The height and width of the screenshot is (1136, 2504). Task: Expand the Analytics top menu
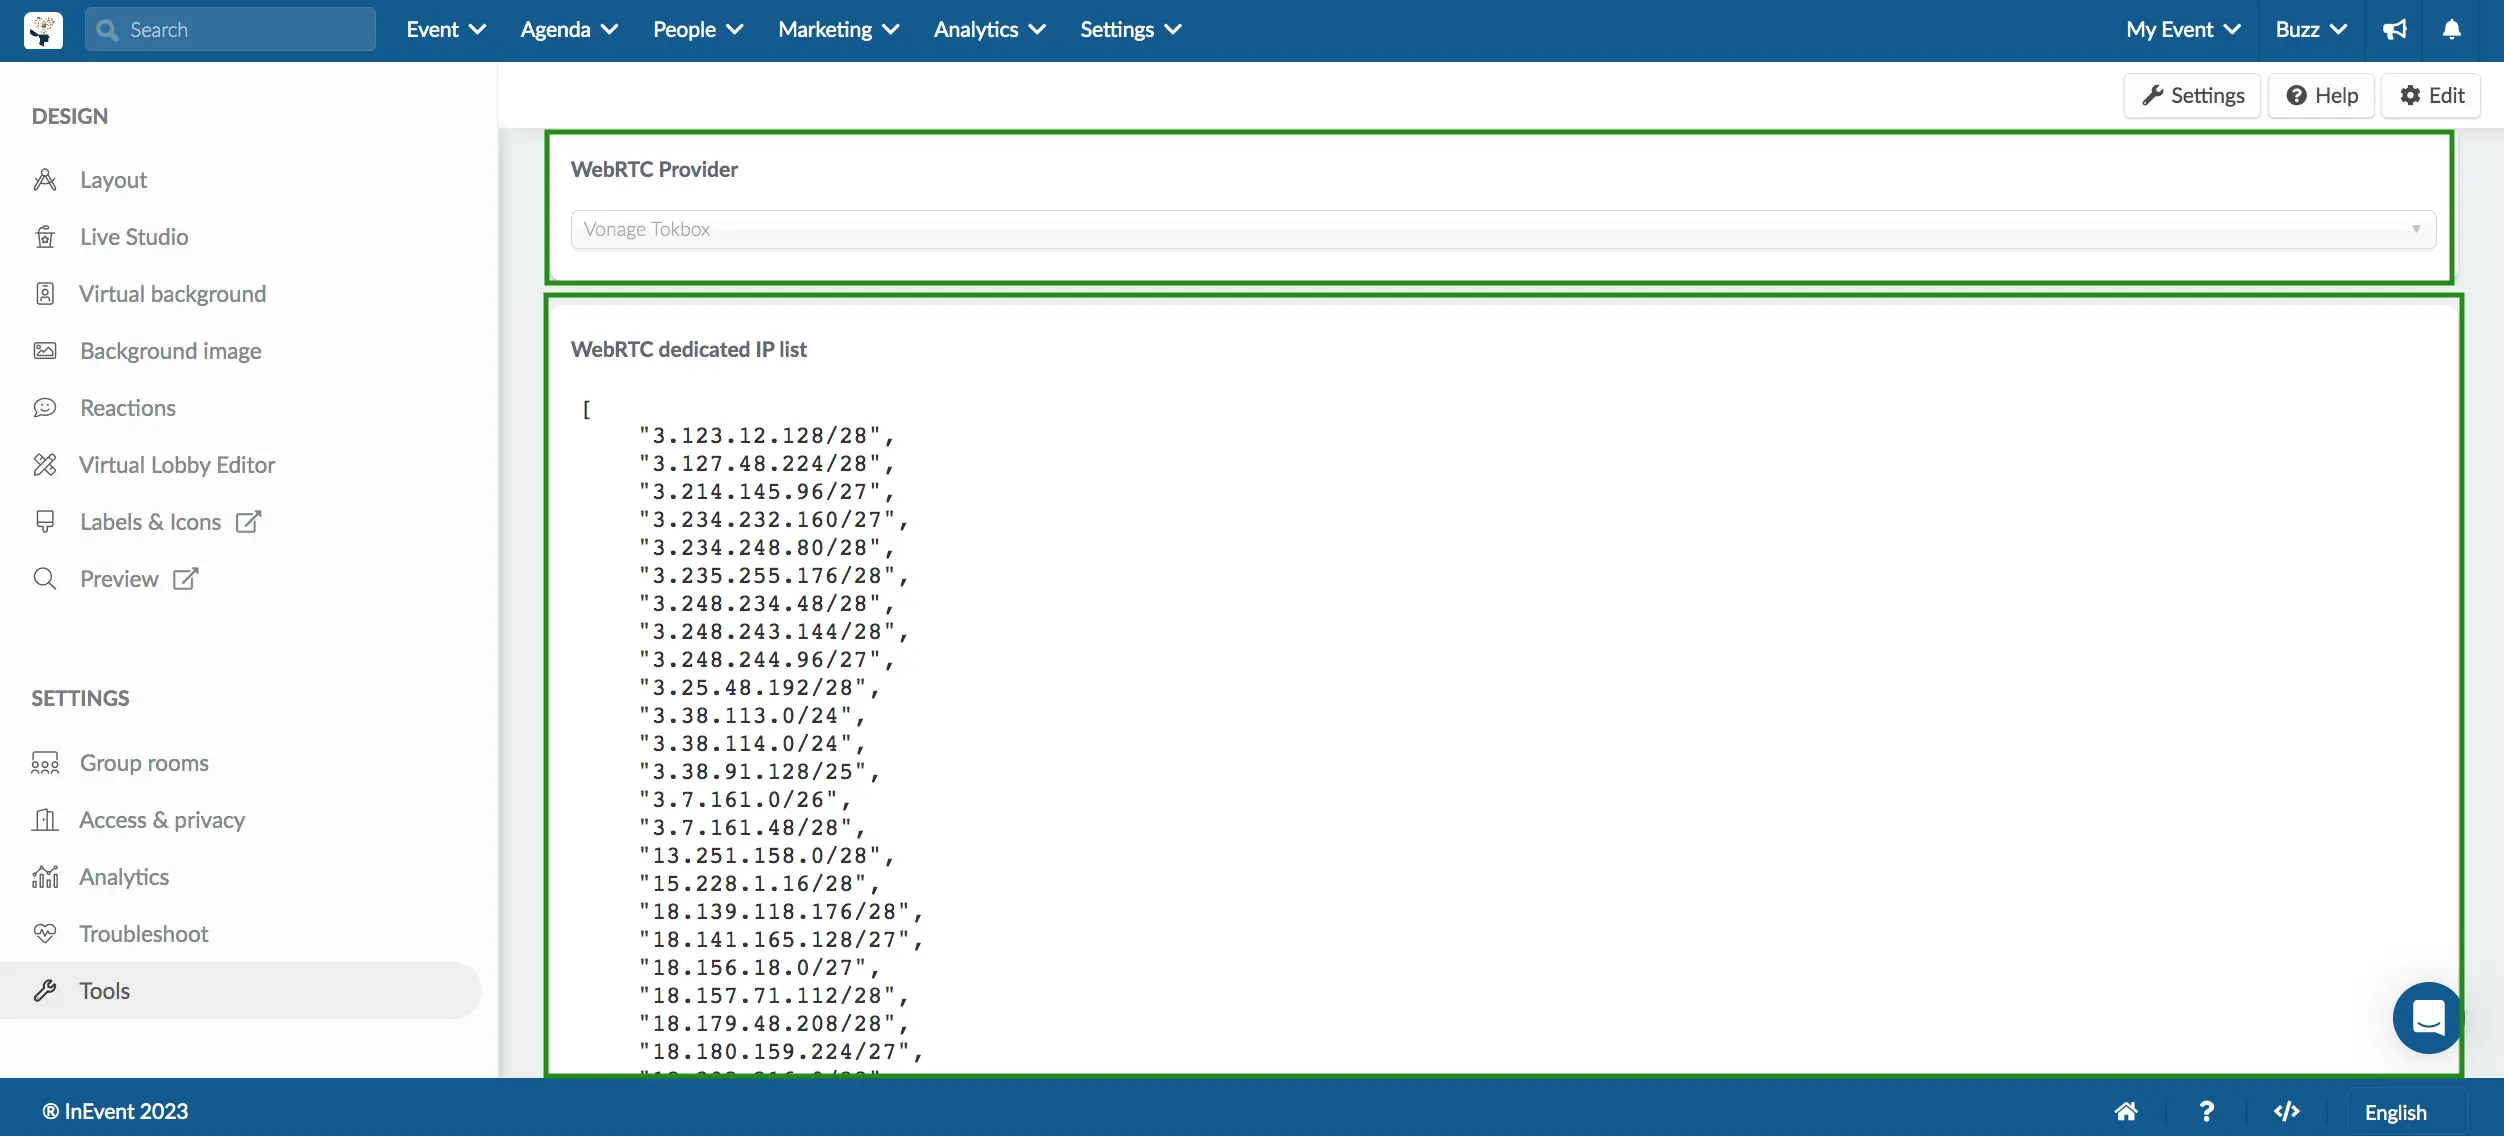pos(990,30)
